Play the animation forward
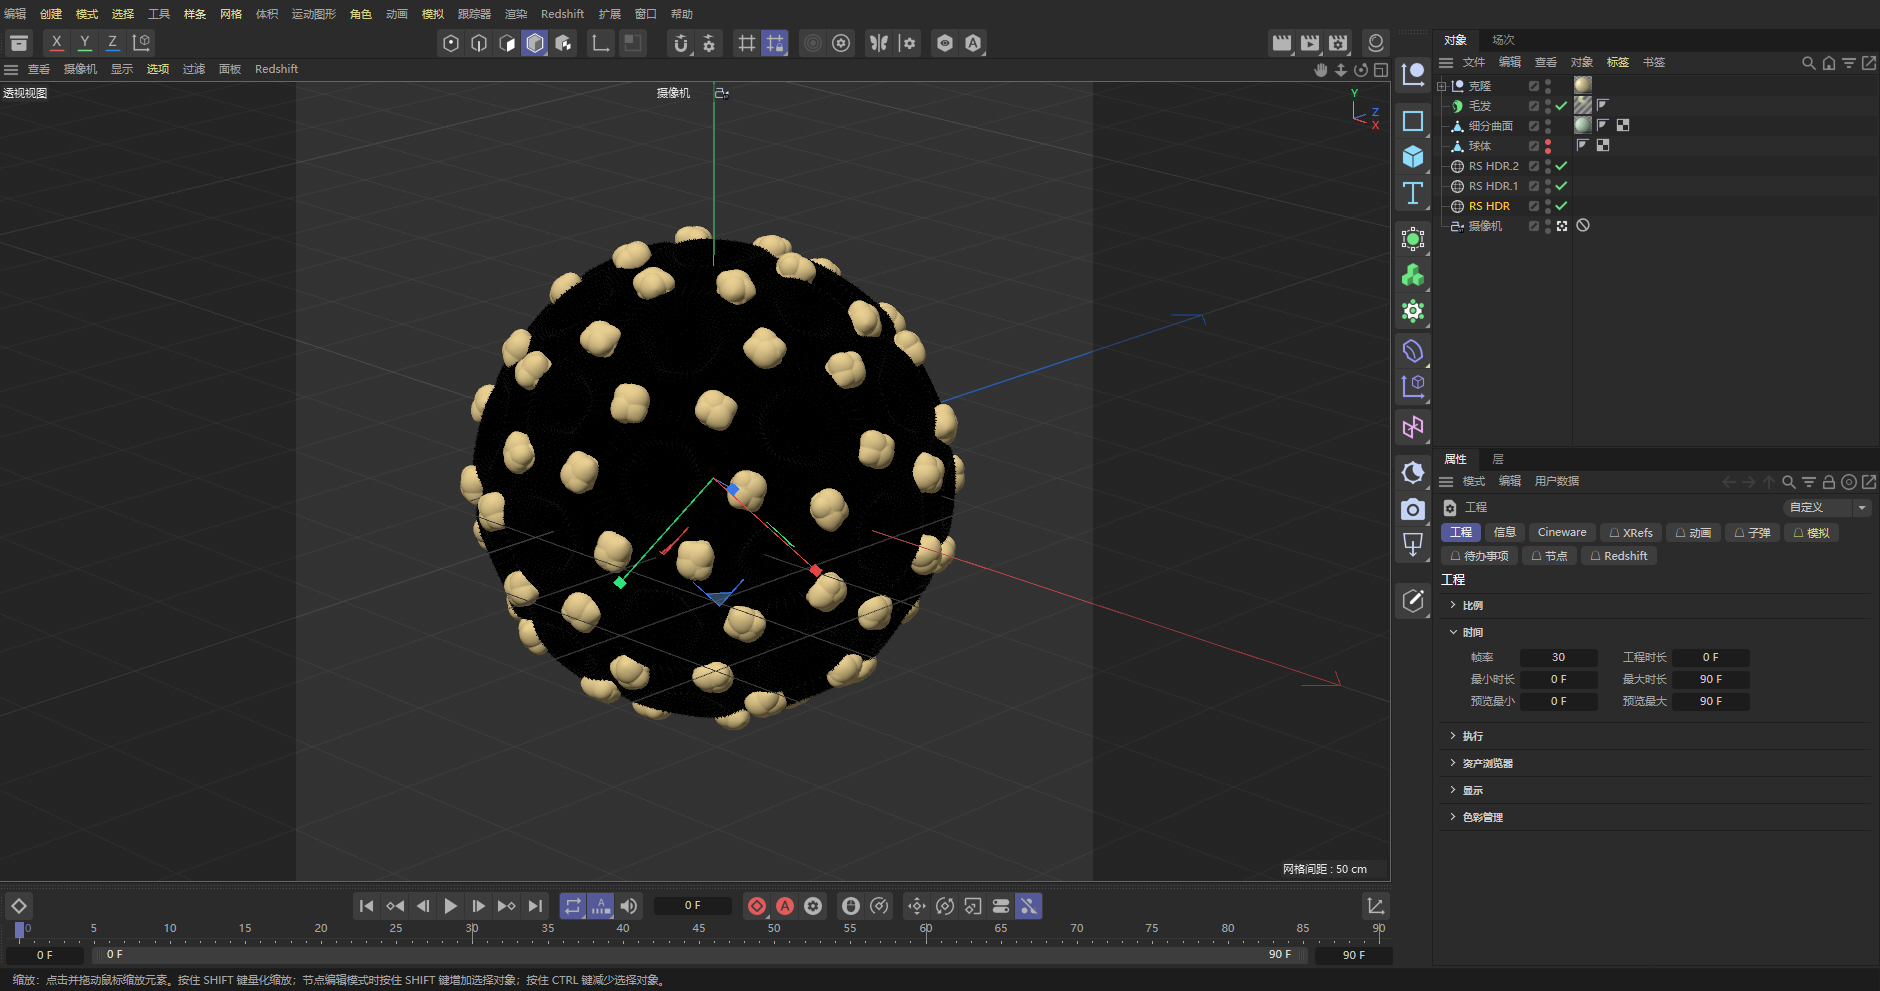The width and height of the screenshot is (1880, 991). click(451, 906)
